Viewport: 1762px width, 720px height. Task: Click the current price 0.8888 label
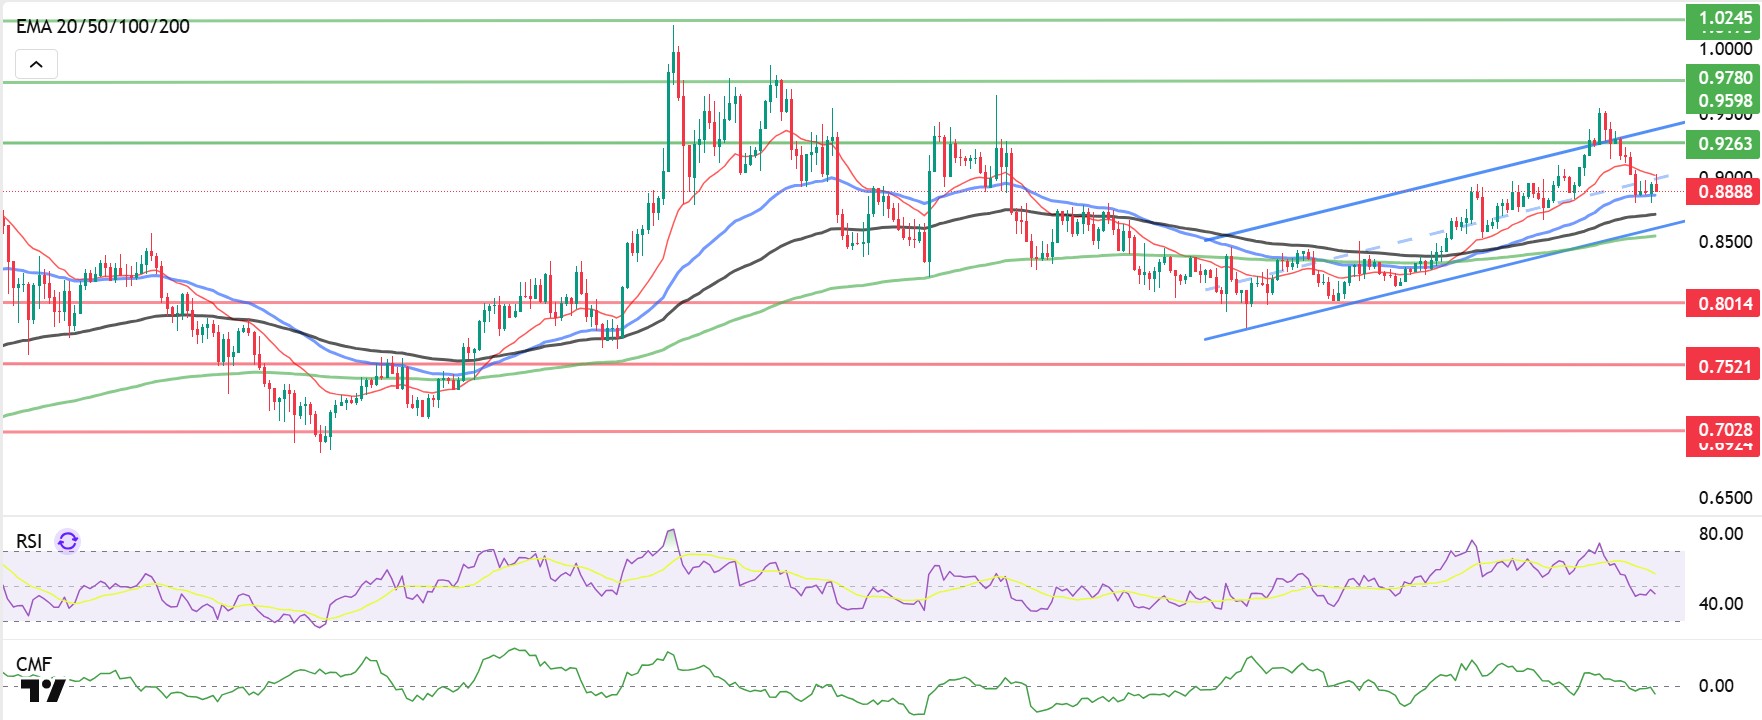click(x=1724, y=191)
